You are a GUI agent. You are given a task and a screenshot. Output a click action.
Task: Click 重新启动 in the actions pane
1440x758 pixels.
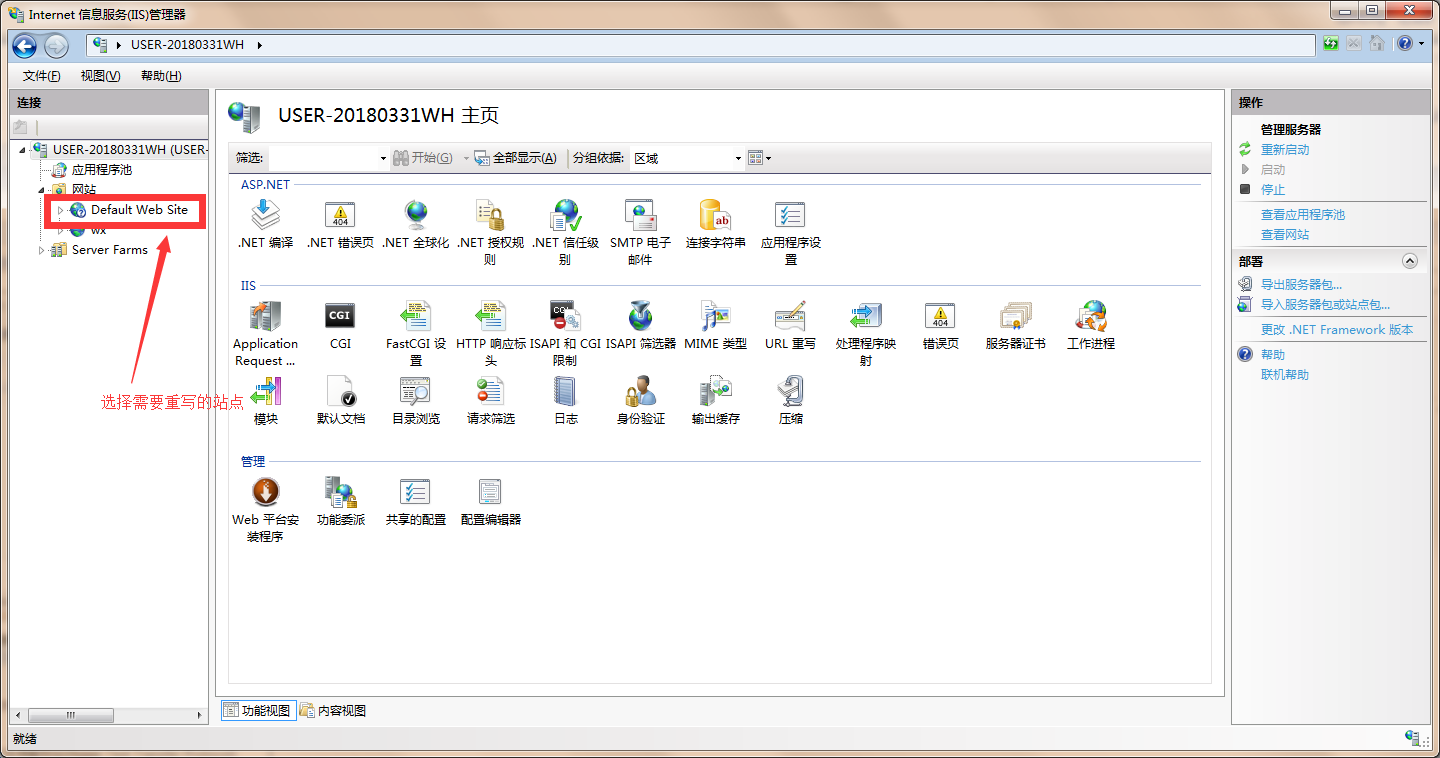1285,150
